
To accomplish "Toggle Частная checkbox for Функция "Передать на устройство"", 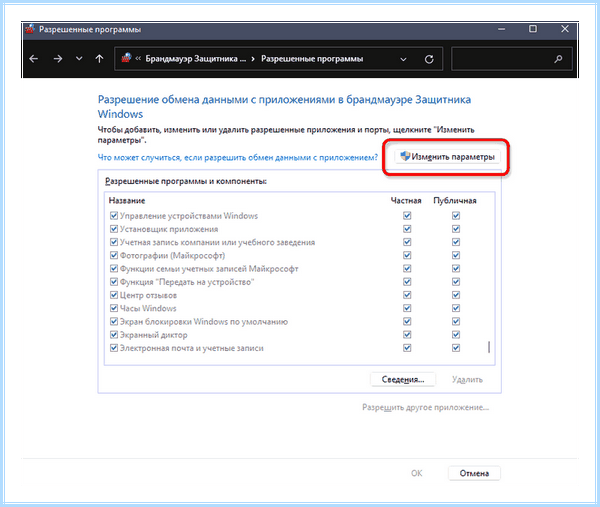I will click(x=407, y=282).
